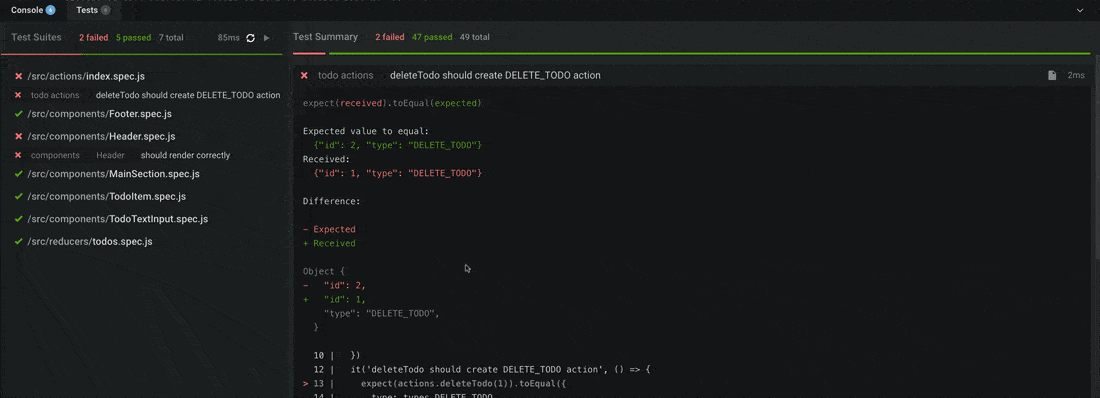
Task: Click green check icon beside todos.spec.js
Action: pos(18,241)
